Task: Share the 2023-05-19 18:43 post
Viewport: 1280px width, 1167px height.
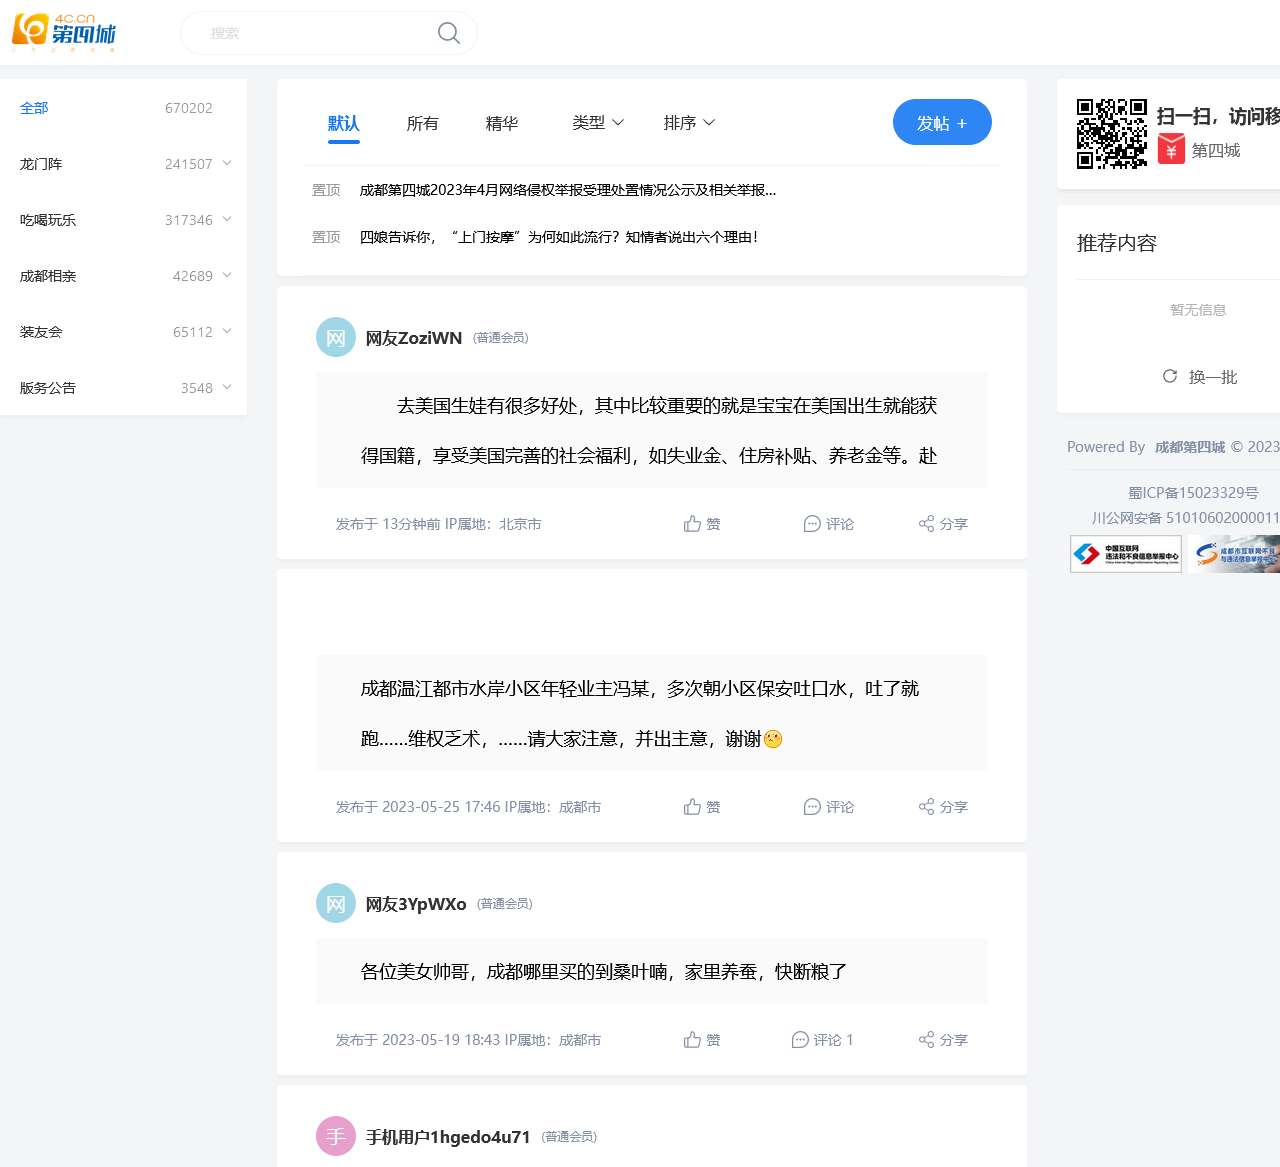Action: (x=943, y=1040)
